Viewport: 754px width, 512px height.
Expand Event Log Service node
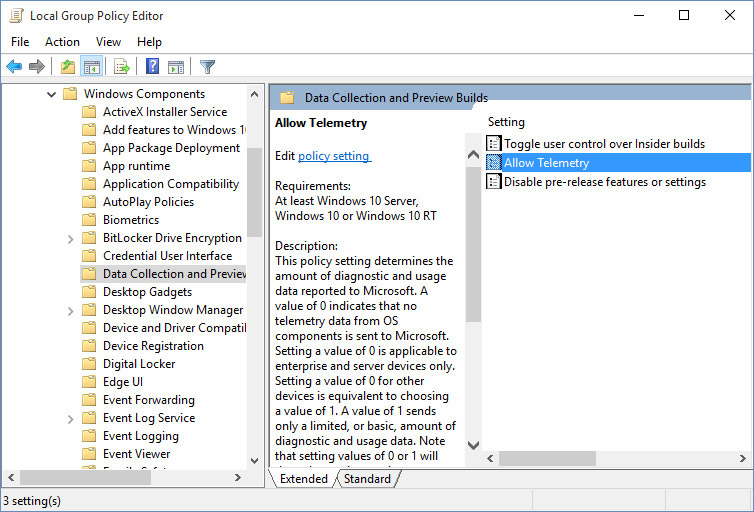(x=71, y=419)
